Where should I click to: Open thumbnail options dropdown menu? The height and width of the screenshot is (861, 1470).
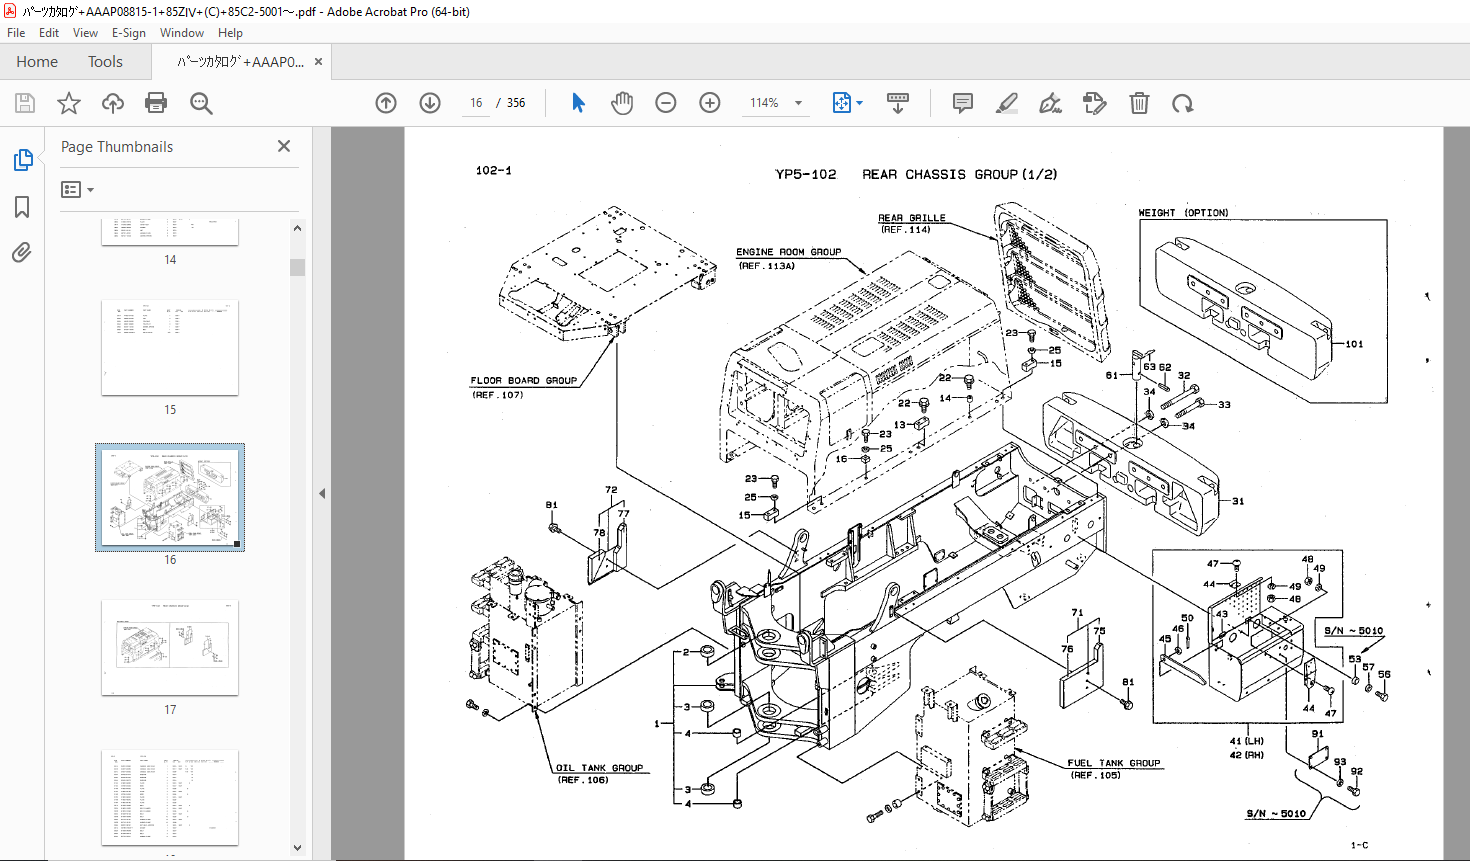(77, 189)
